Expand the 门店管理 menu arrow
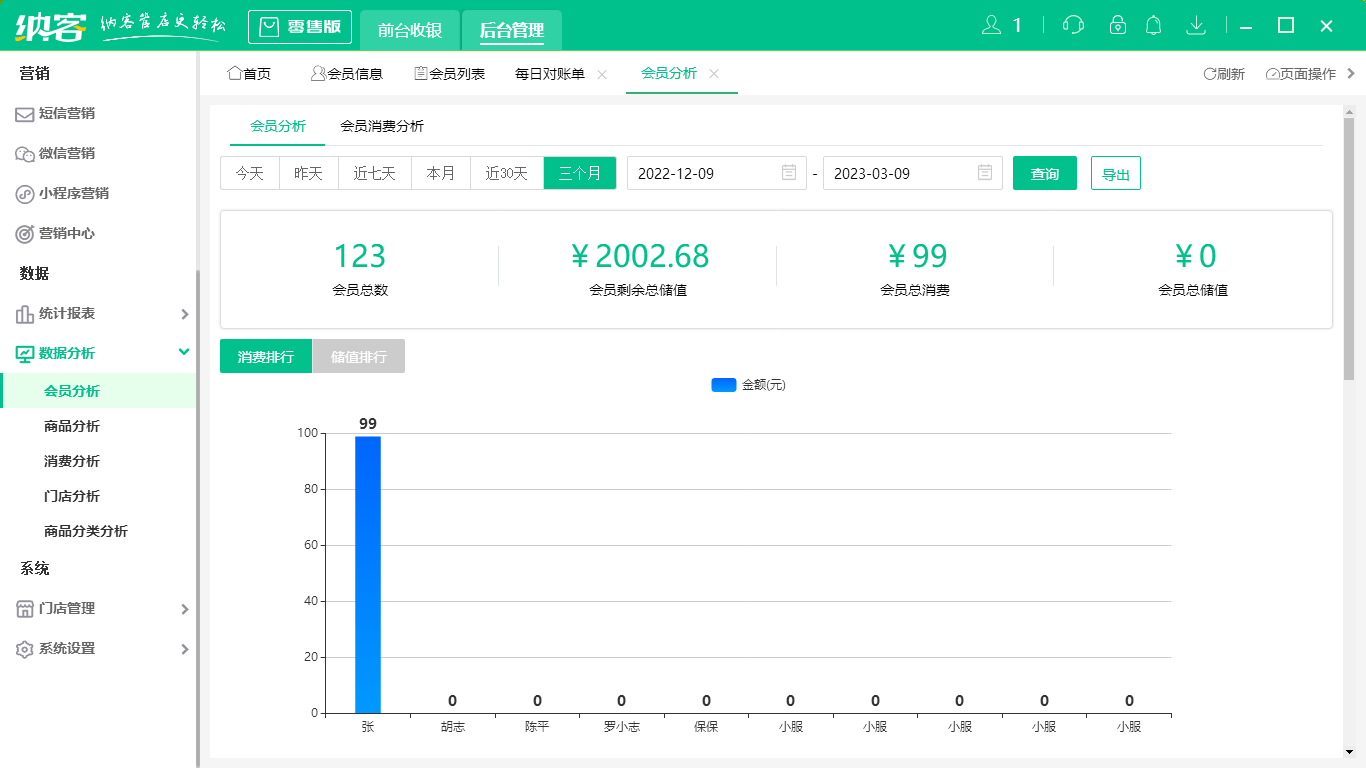The image size is (1366, 768). 184,609
